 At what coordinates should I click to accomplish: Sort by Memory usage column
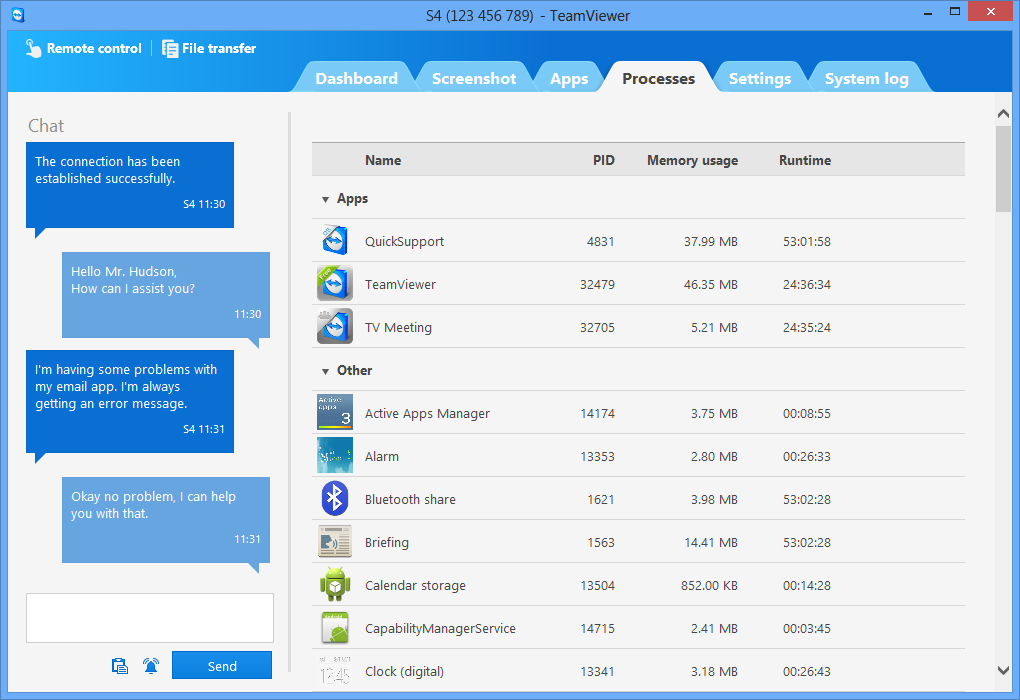click(692, 160)
